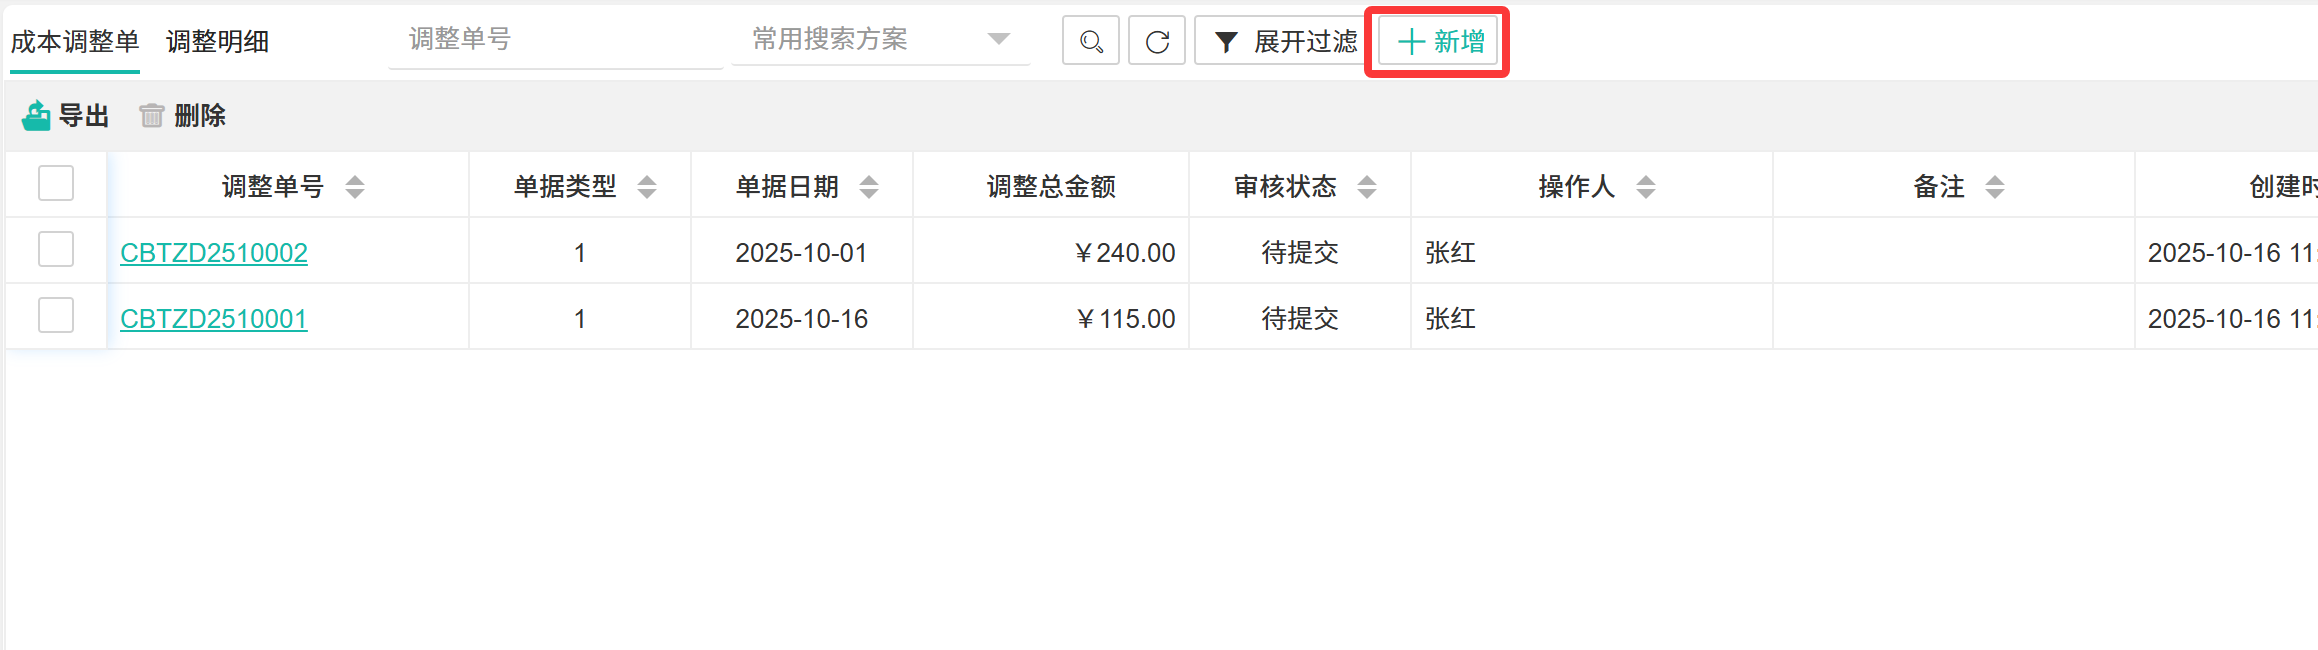
Task: Sort by 单据日期 column arrows
Action: [x=869, y=187]
